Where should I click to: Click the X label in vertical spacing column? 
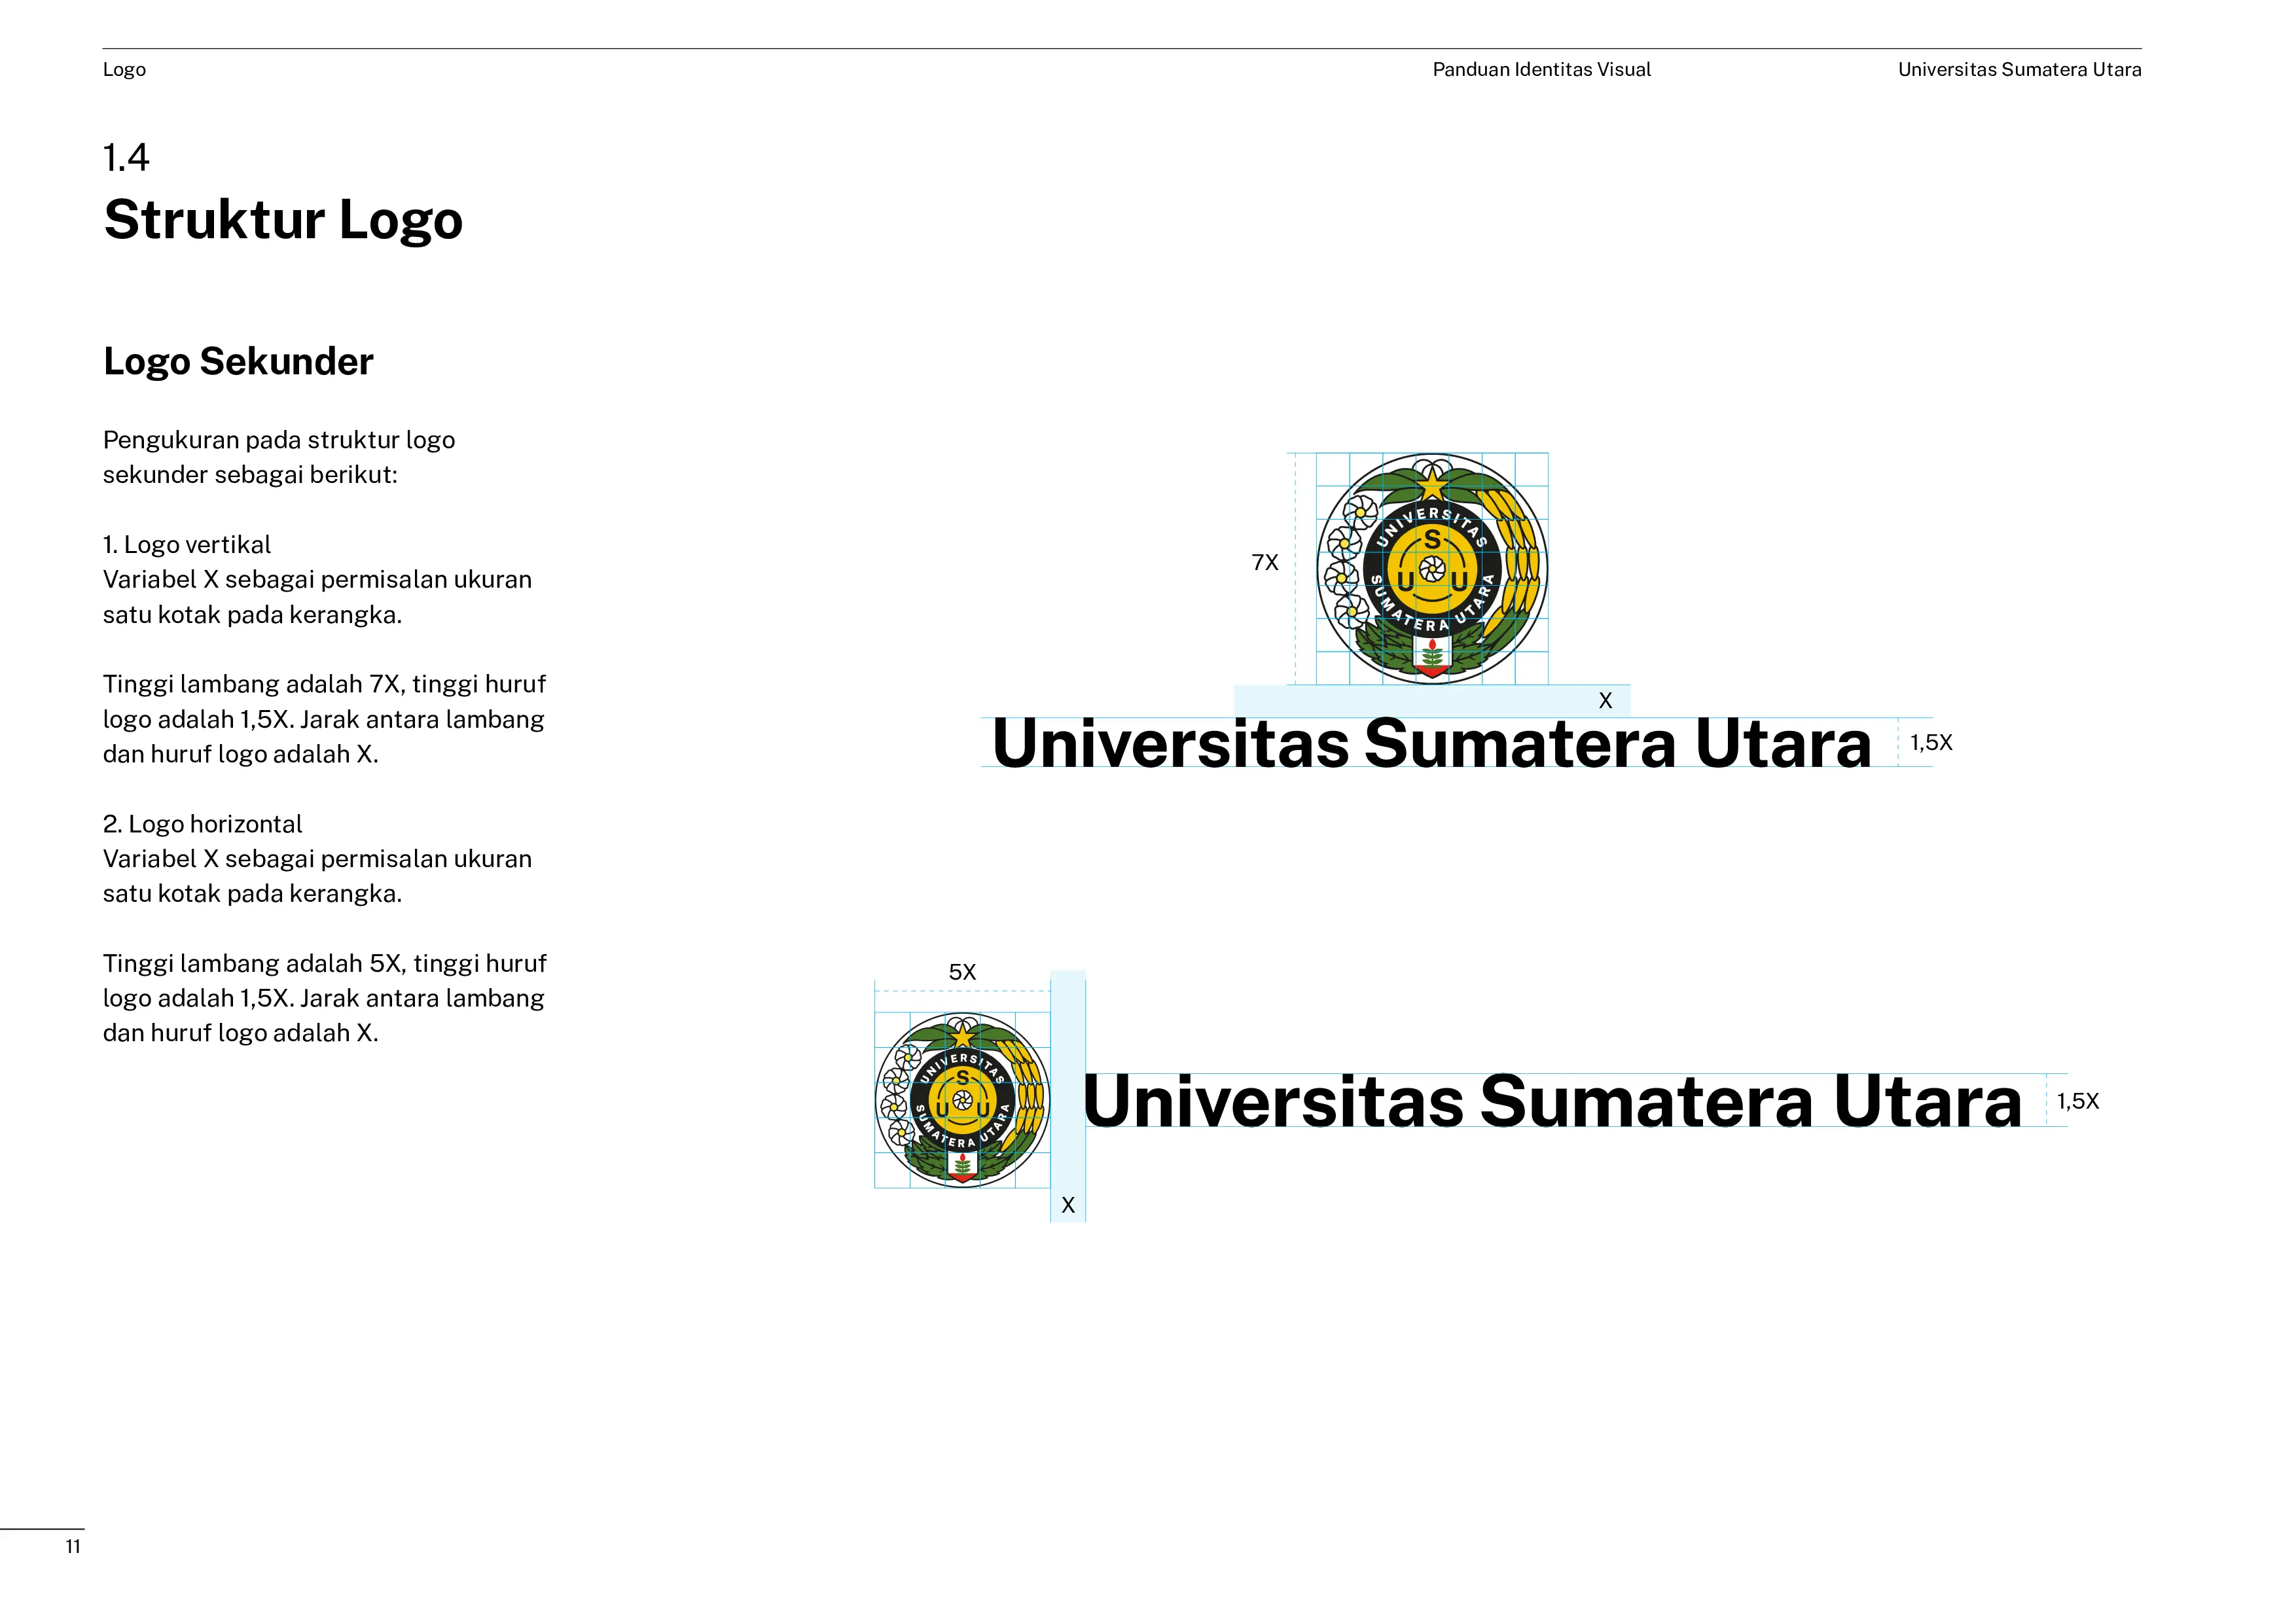pyautogui.click(x=1068, y=1205)
